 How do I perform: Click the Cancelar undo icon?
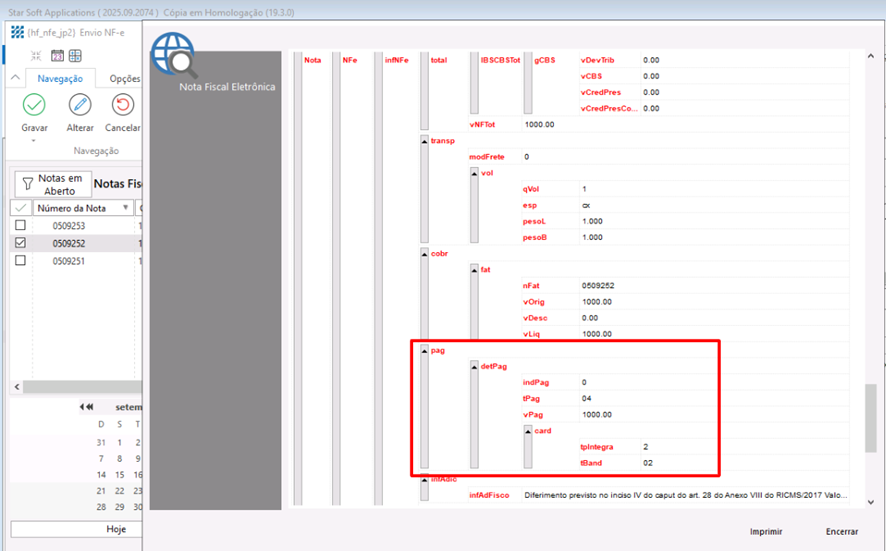(x=123, y=105)
